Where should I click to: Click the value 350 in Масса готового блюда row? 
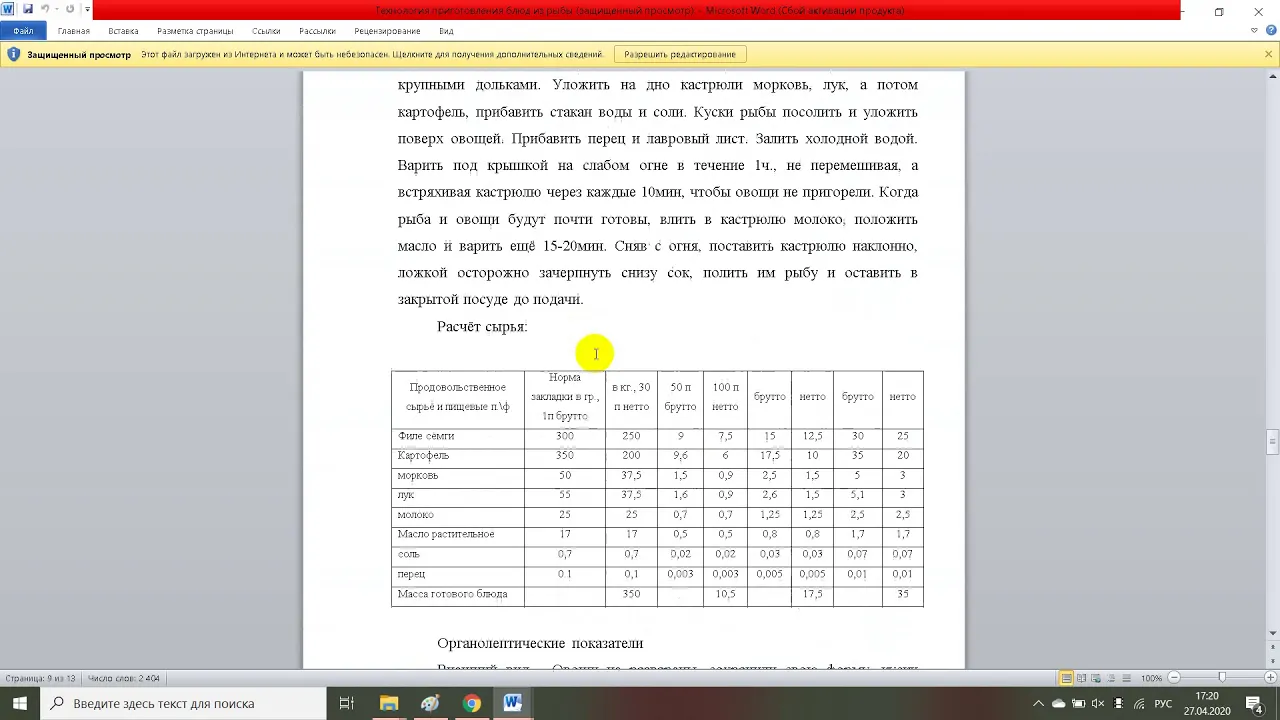coord(631,594)
